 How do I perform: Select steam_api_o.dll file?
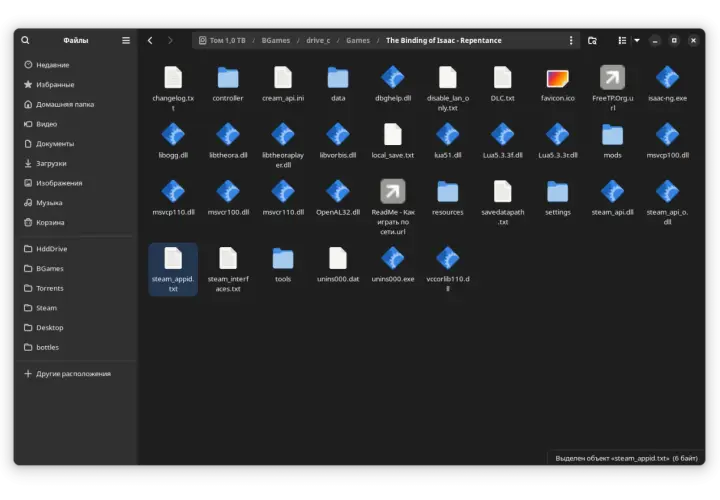[x=667, y=203]
